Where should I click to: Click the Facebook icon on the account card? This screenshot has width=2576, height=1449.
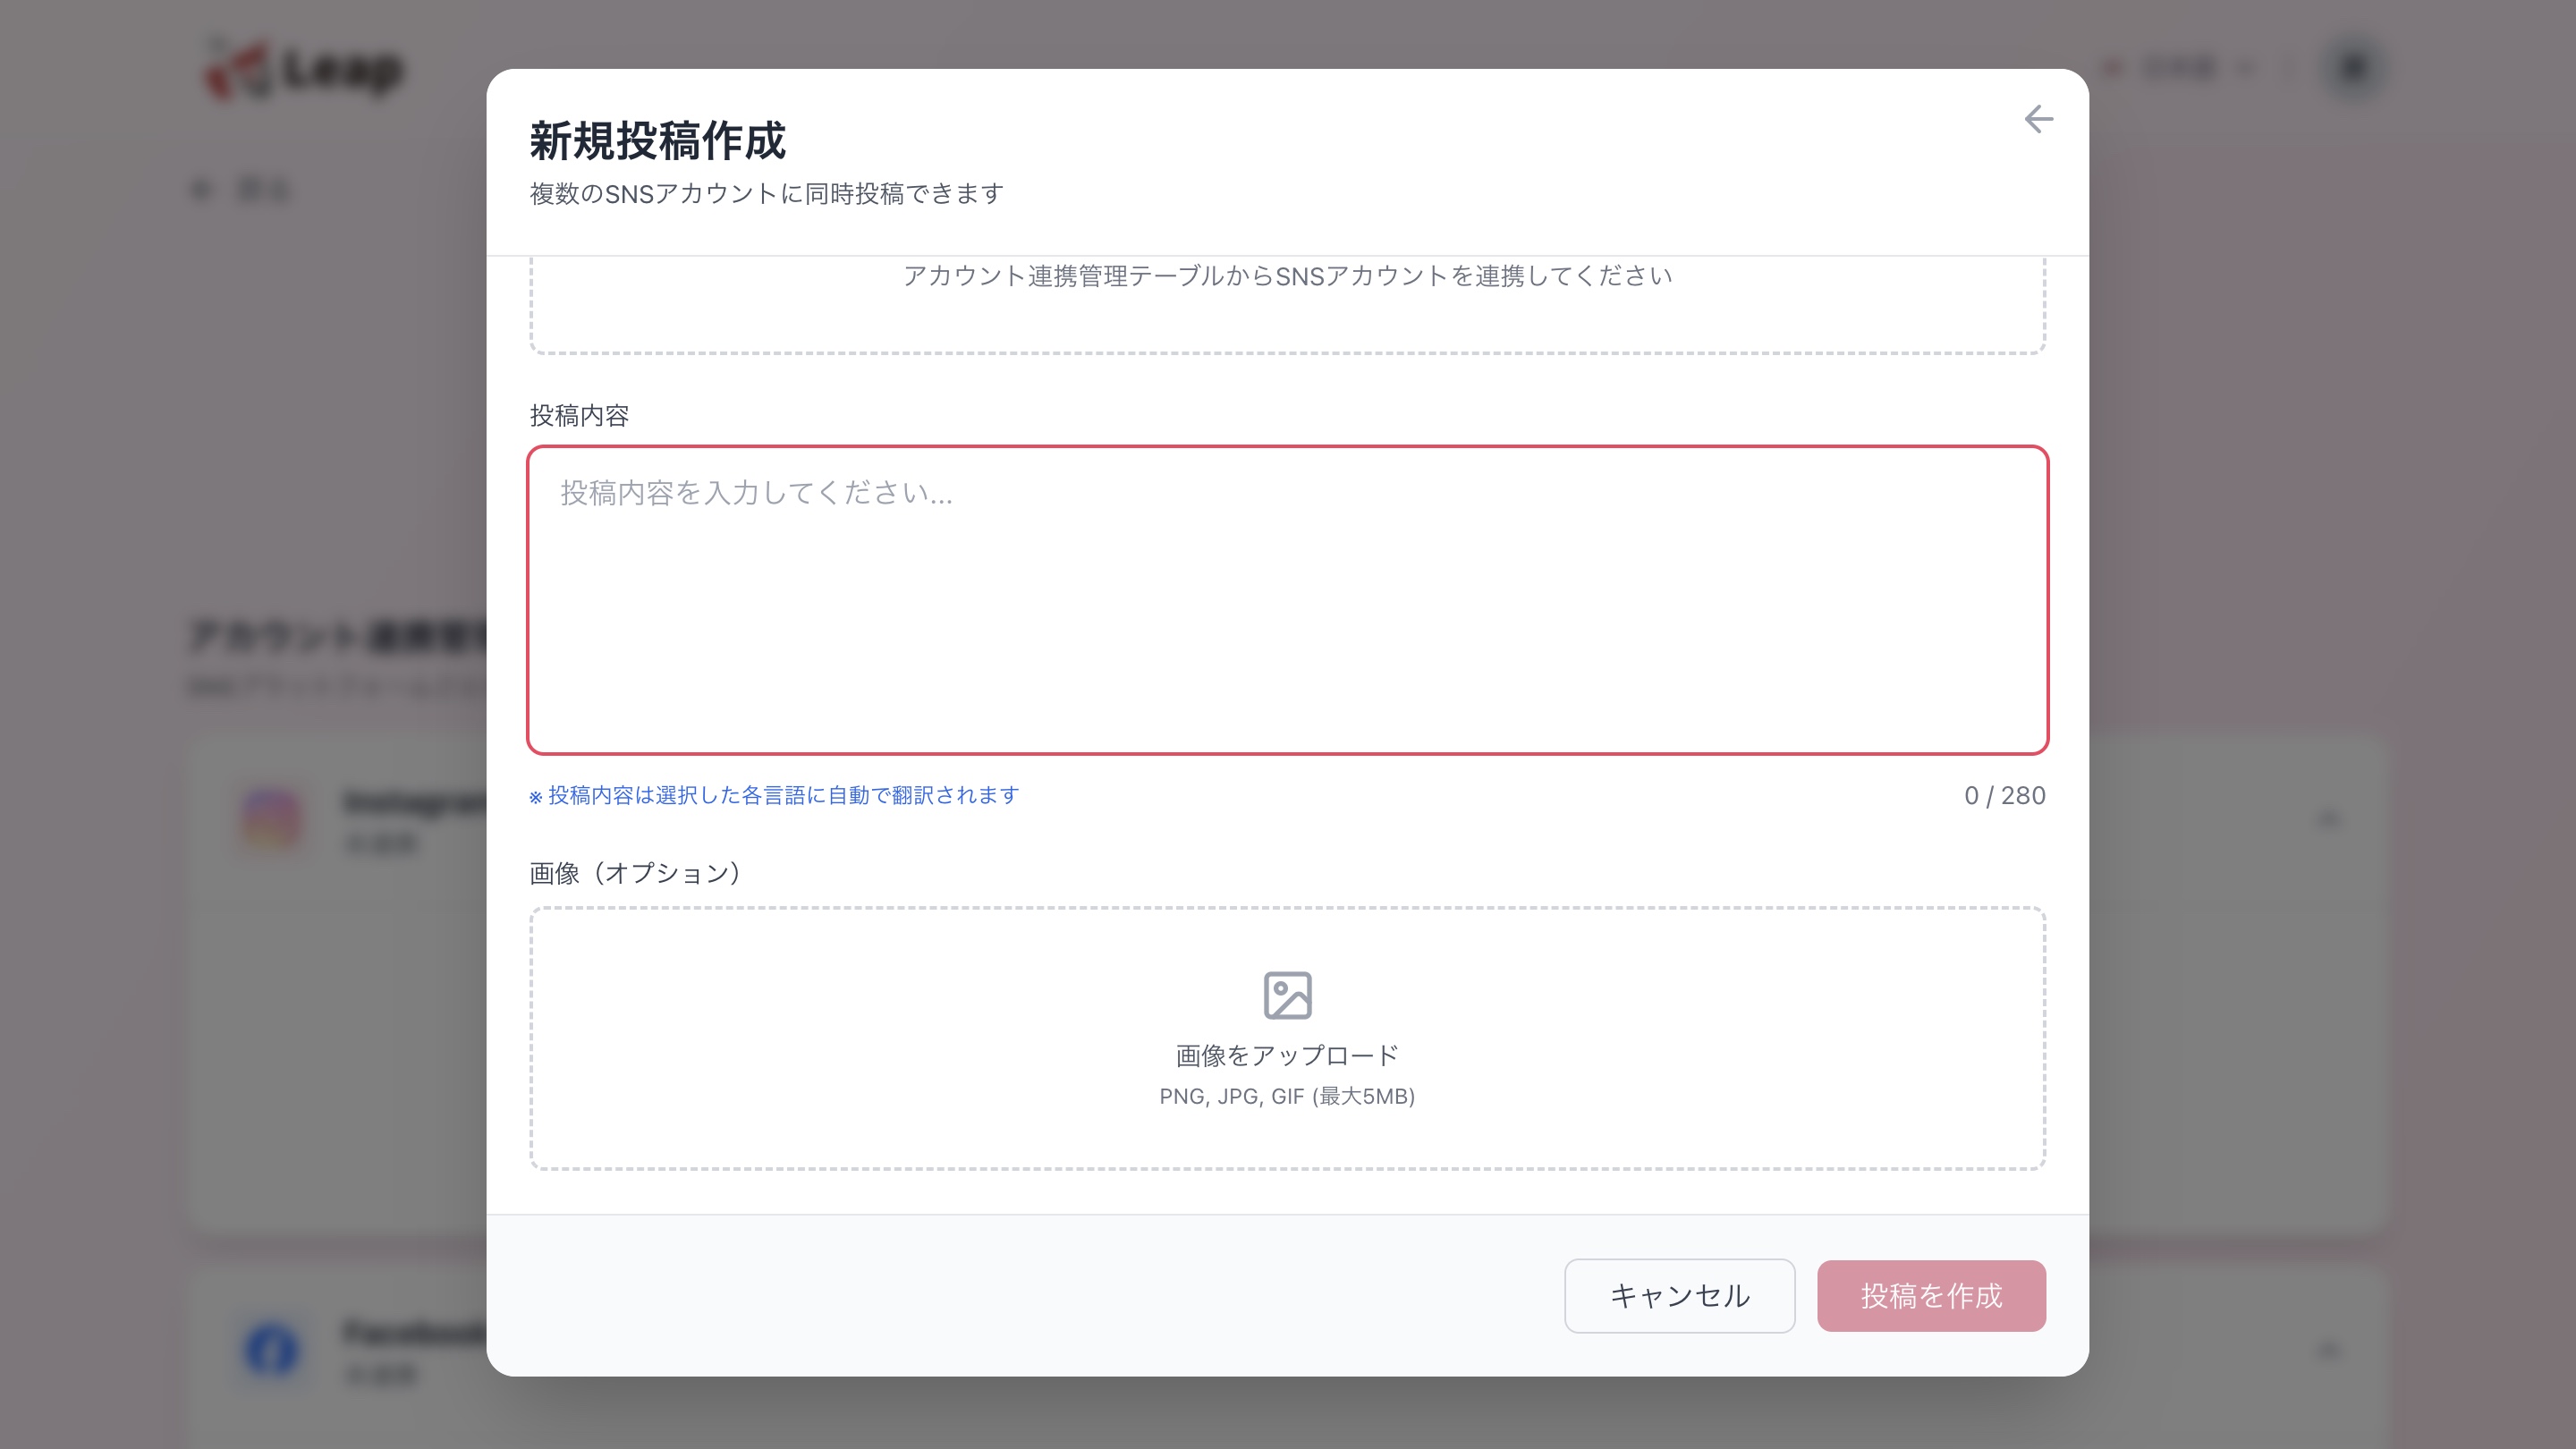click(272, 1348)
